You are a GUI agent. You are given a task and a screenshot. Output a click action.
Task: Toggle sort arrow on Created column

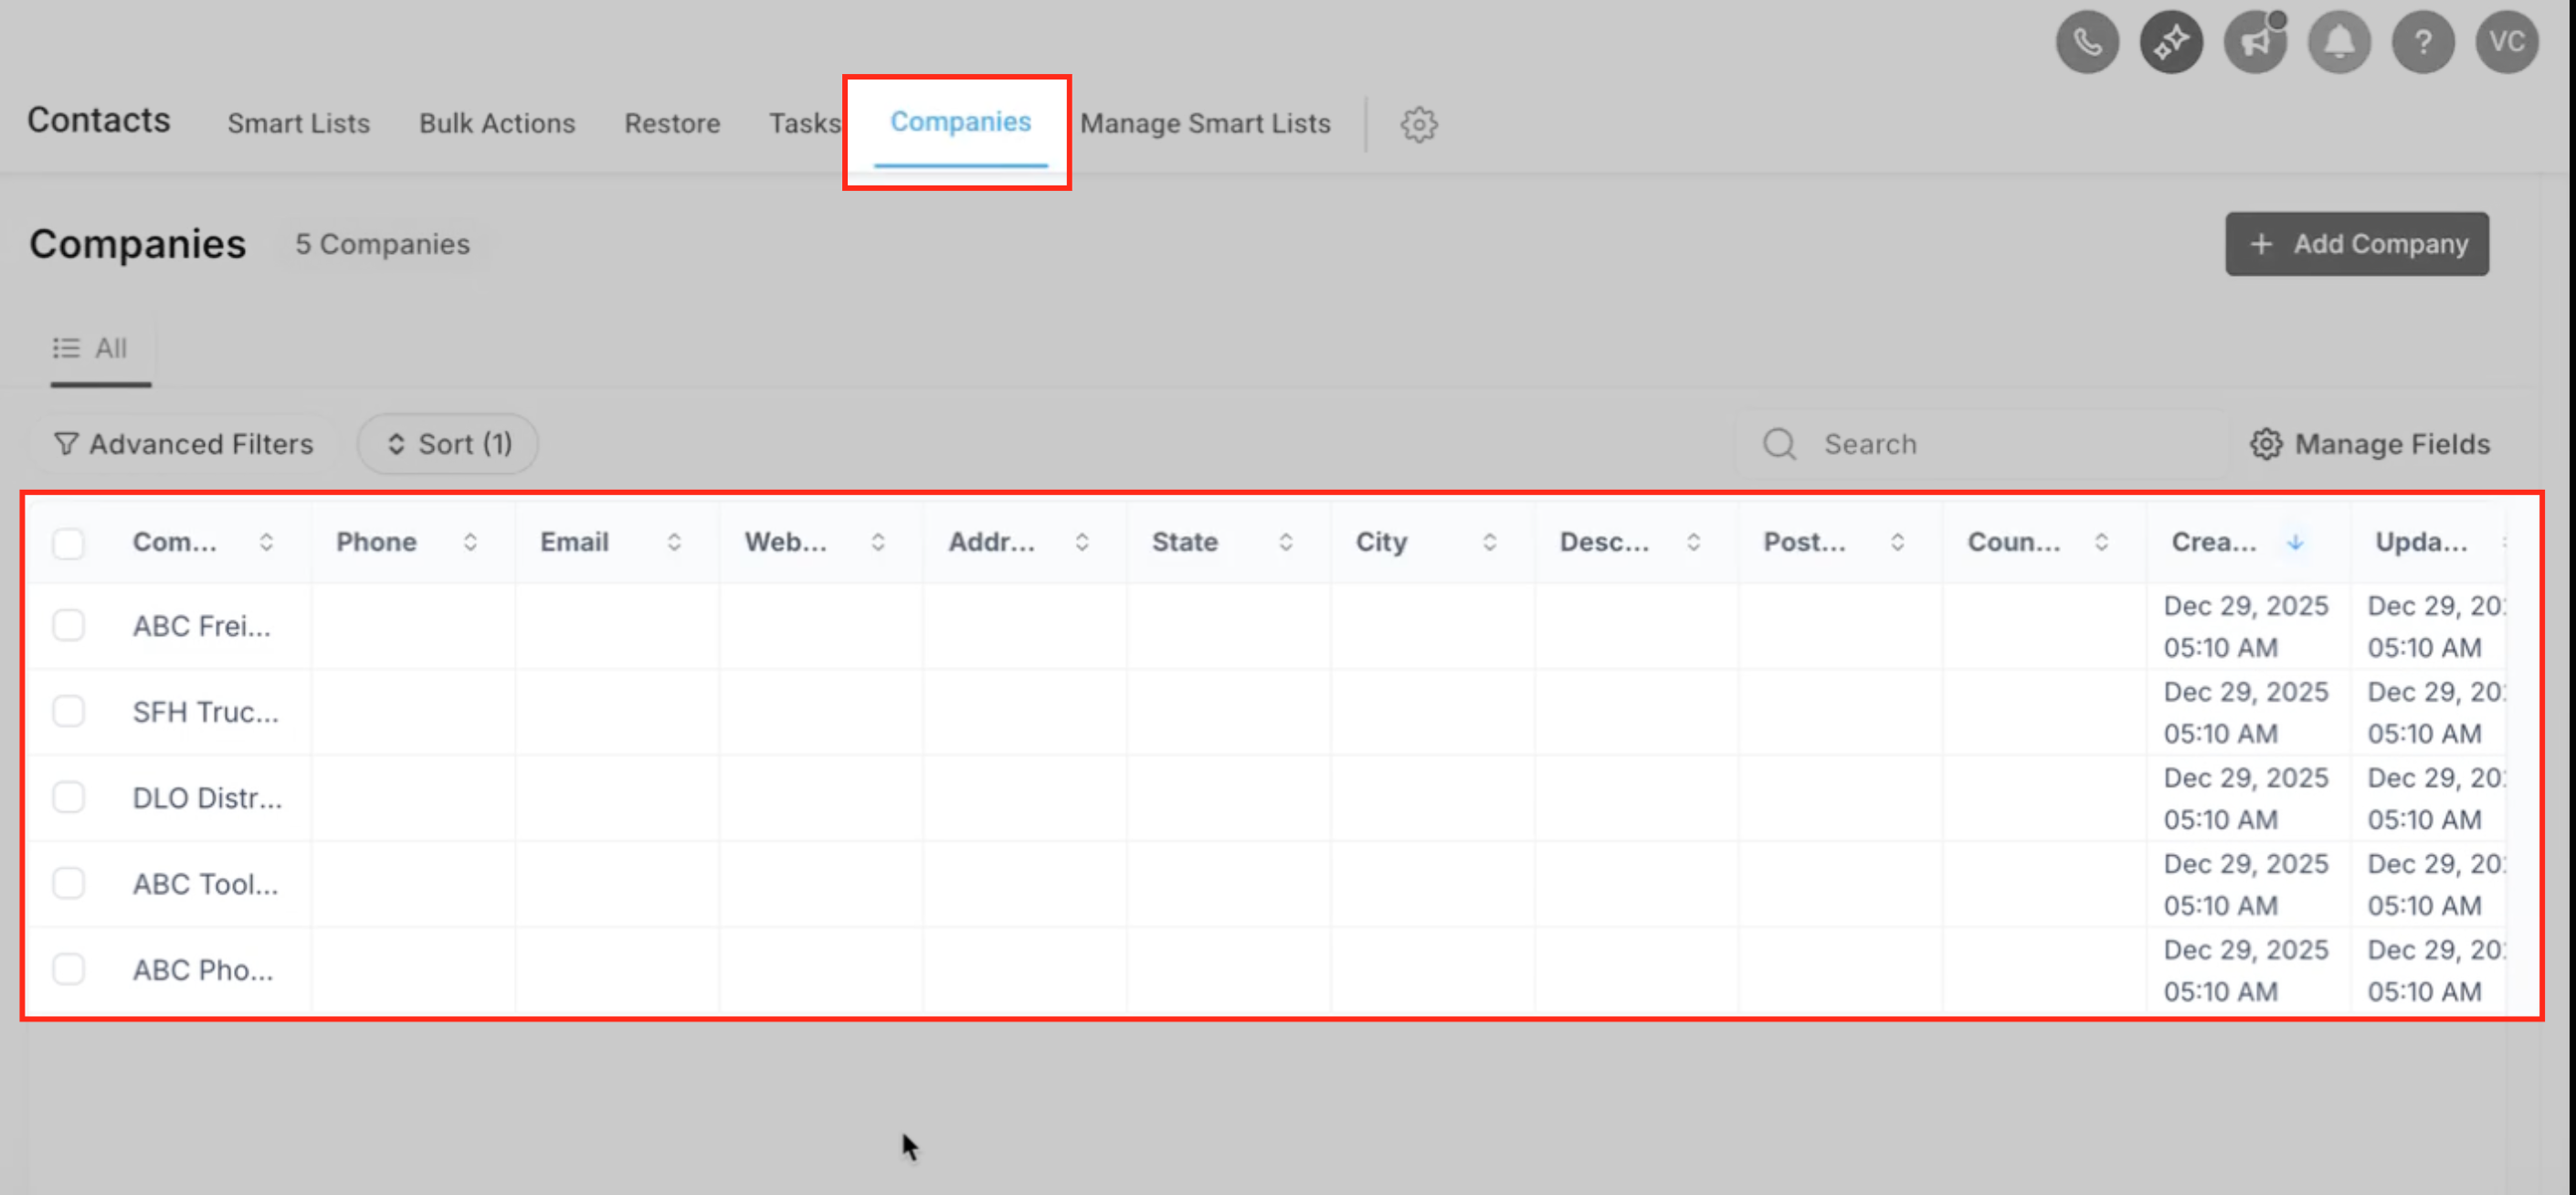(x=2295, y=542)
